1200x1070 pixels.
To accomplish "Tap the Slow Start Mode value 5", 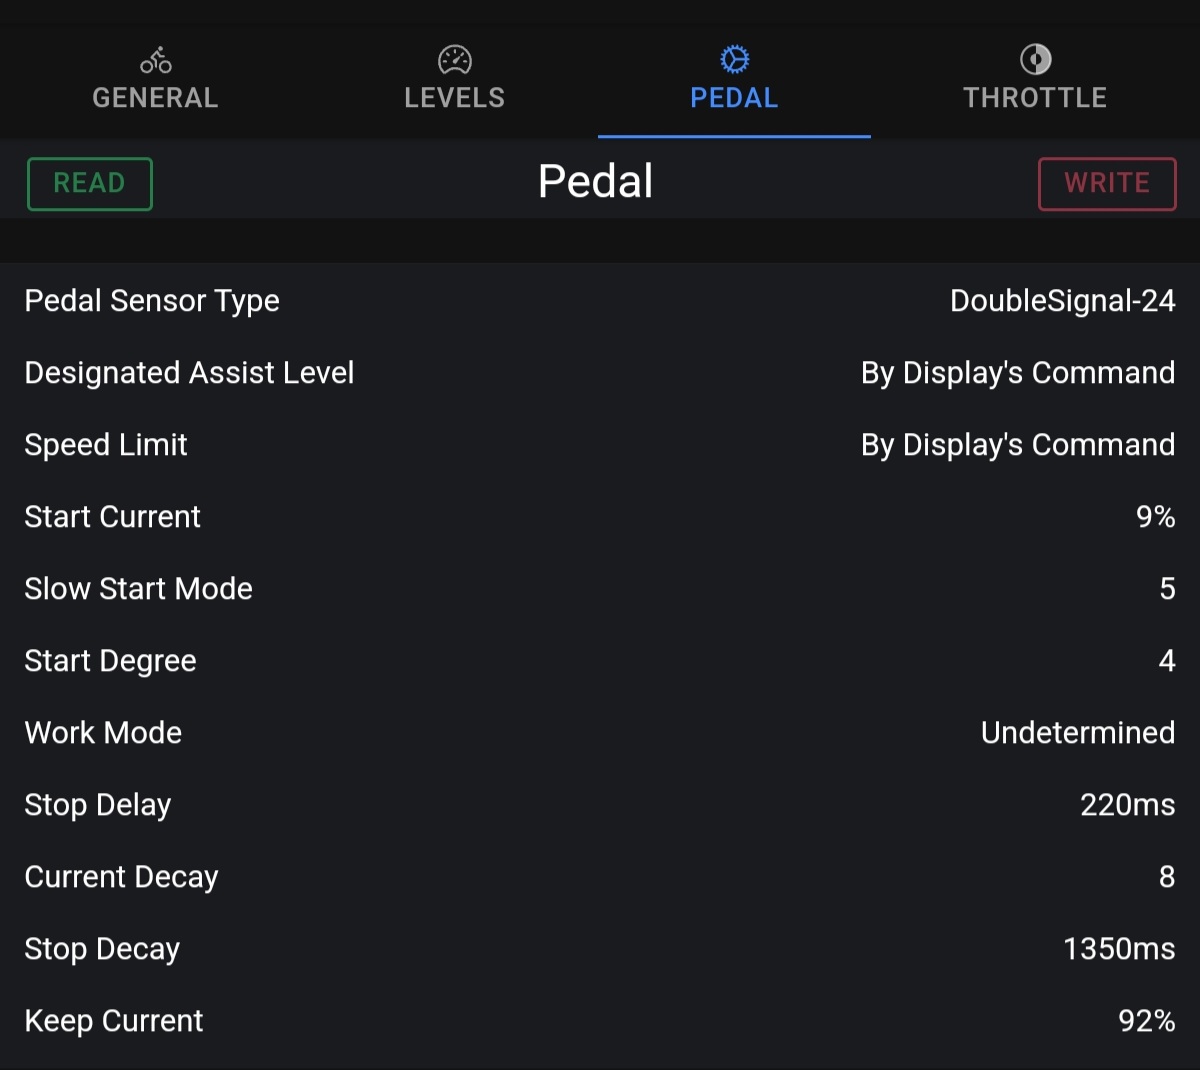I will click(1166, 589).
